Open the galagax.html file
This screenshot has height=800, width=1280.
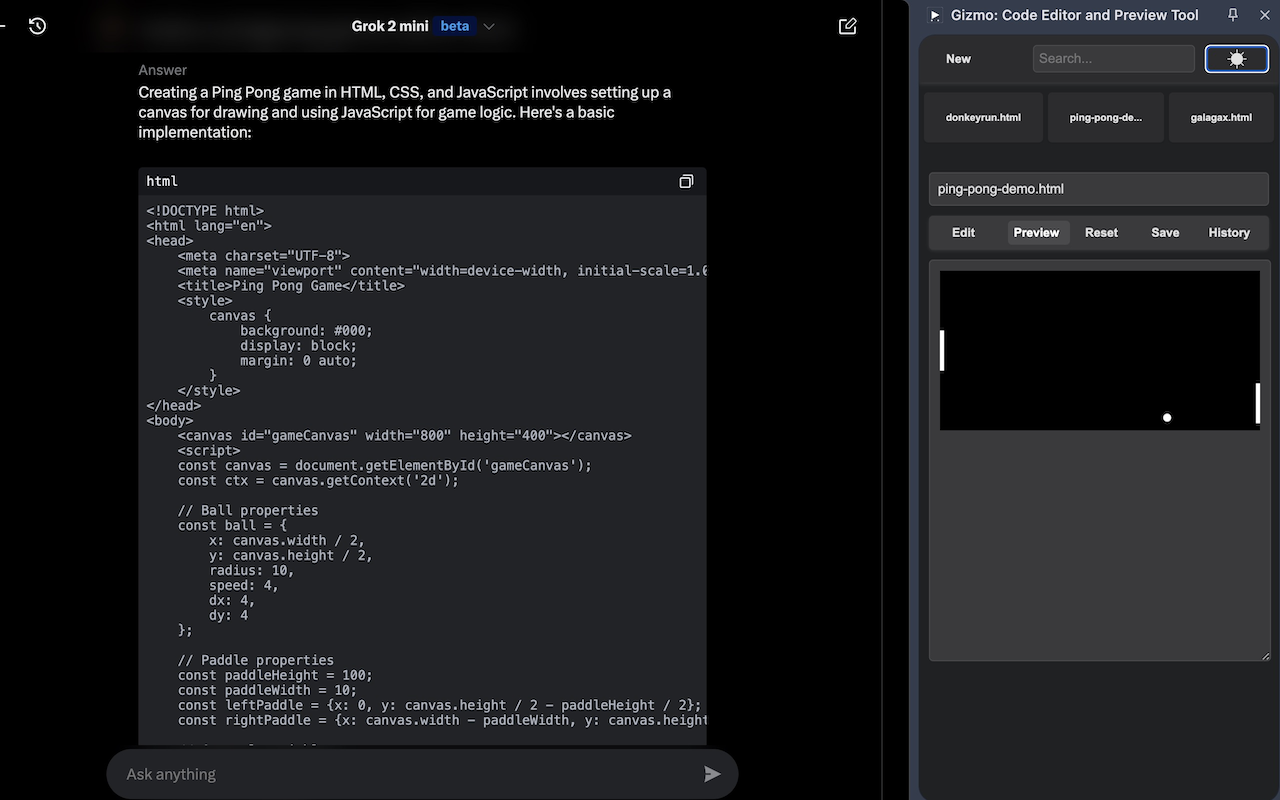point(1220,117)
